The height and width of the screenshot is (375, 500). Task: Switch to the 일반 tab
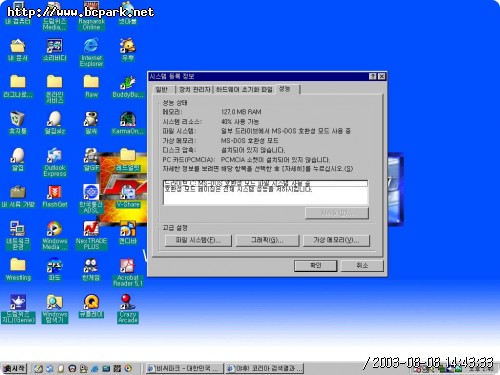tap(162, 90)
